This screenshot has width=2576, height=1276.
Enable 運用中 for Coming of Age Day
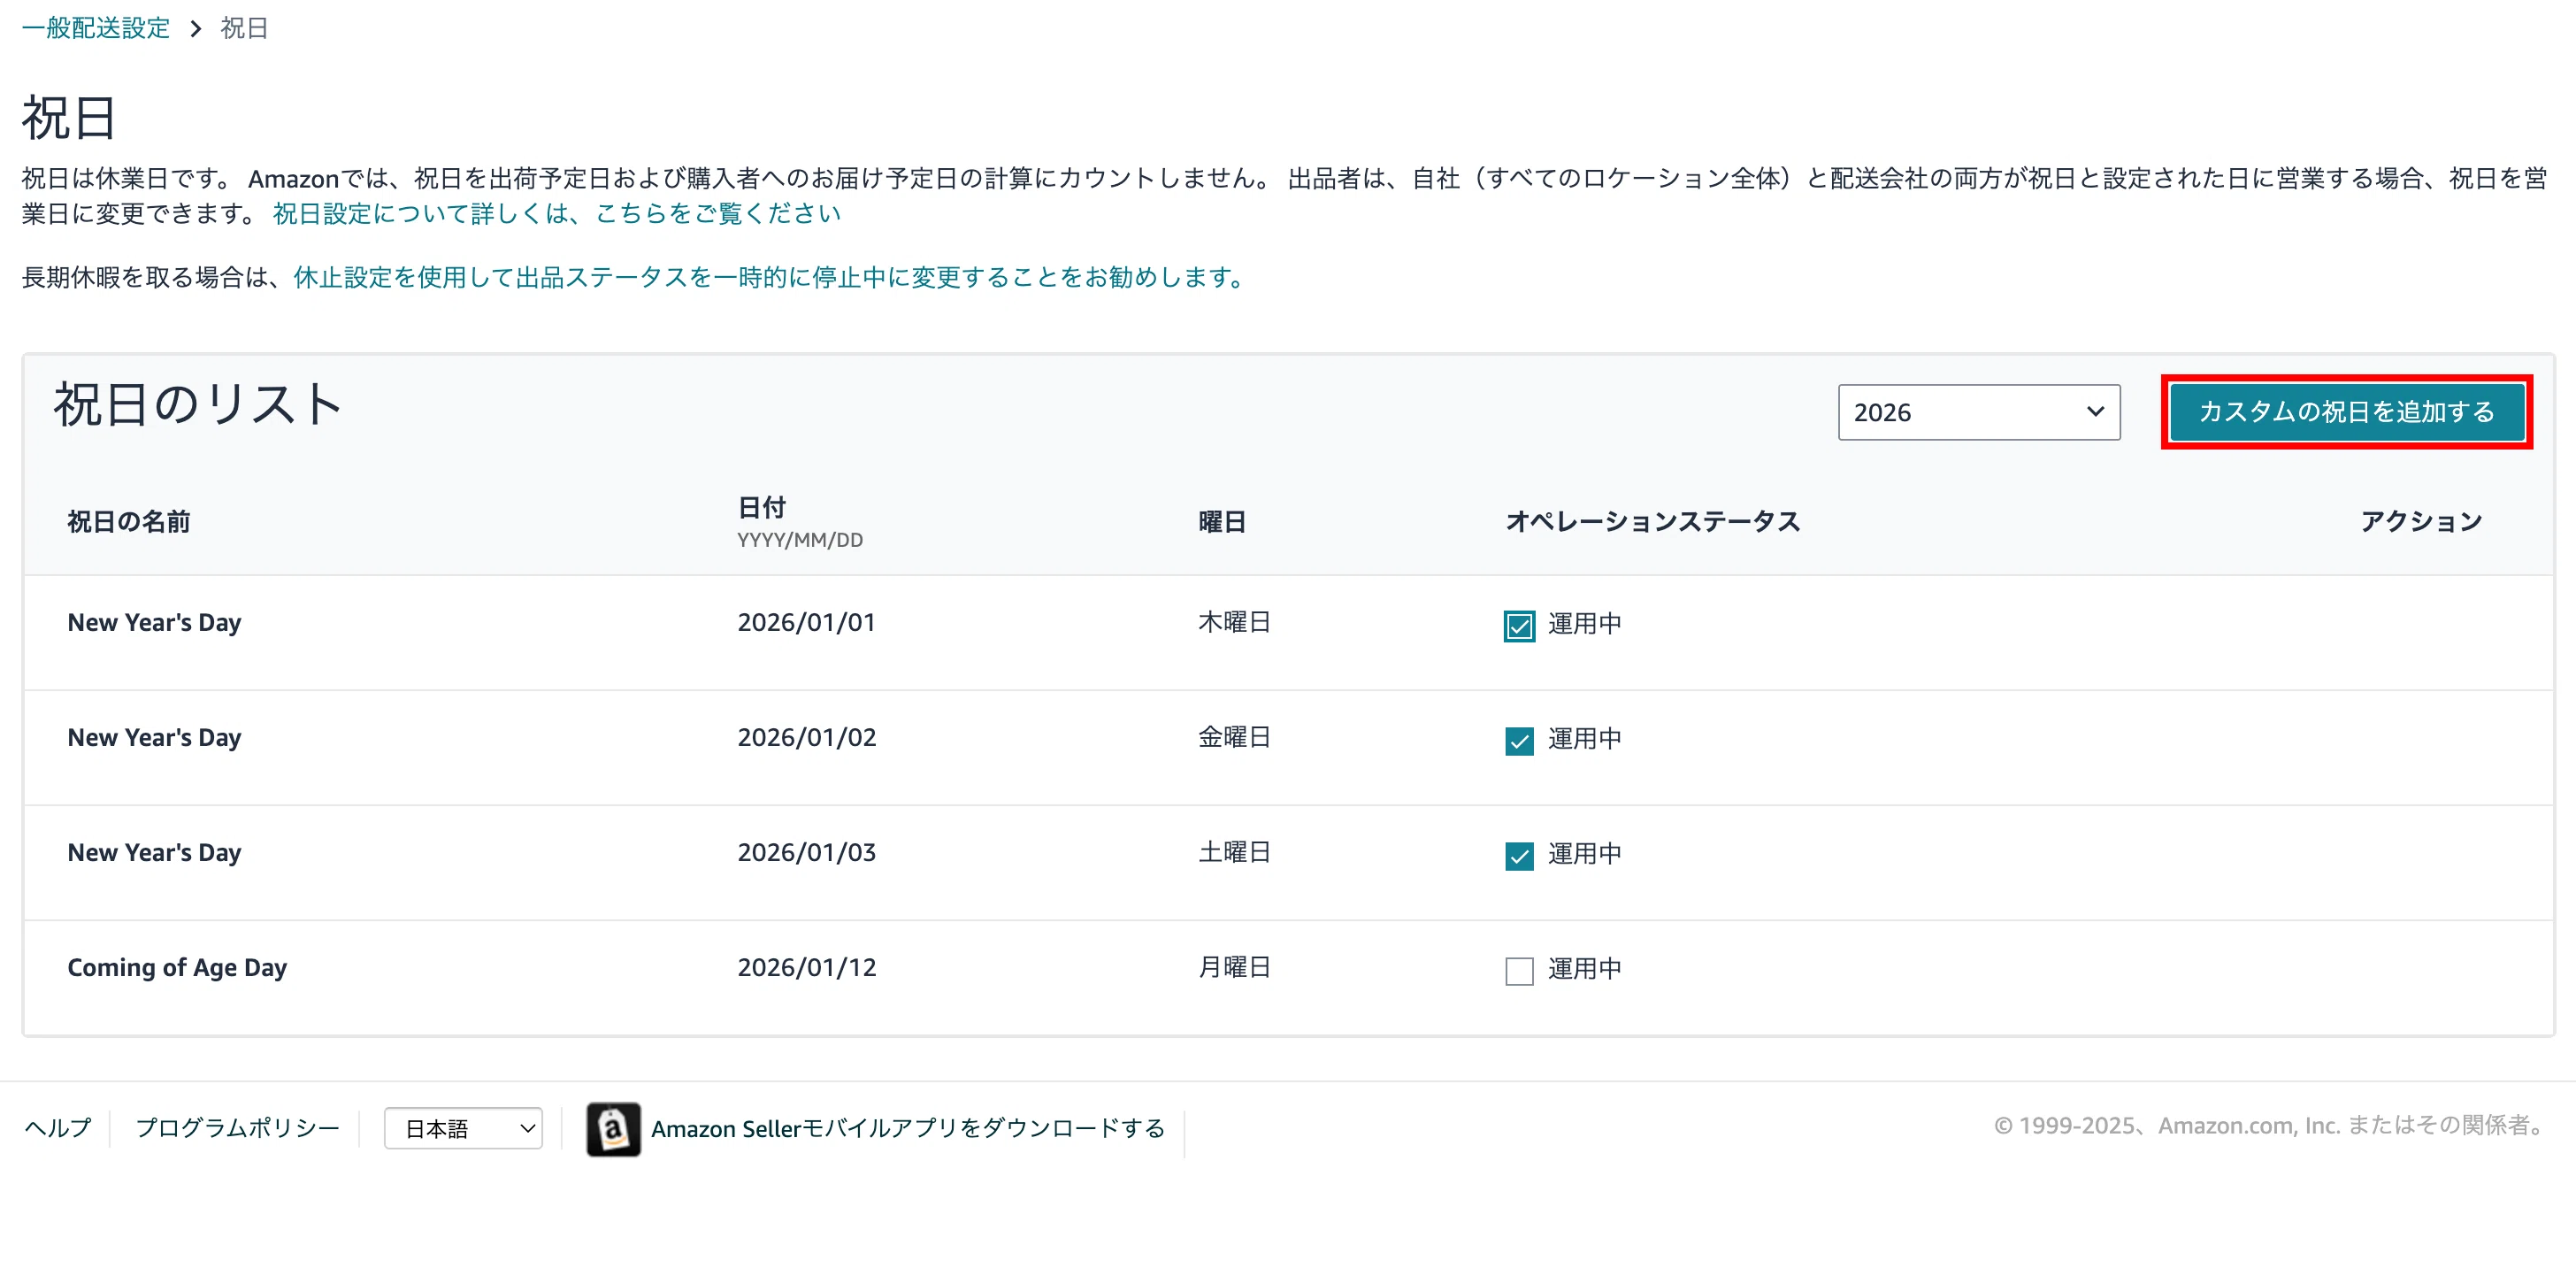tap(1519, 971)
